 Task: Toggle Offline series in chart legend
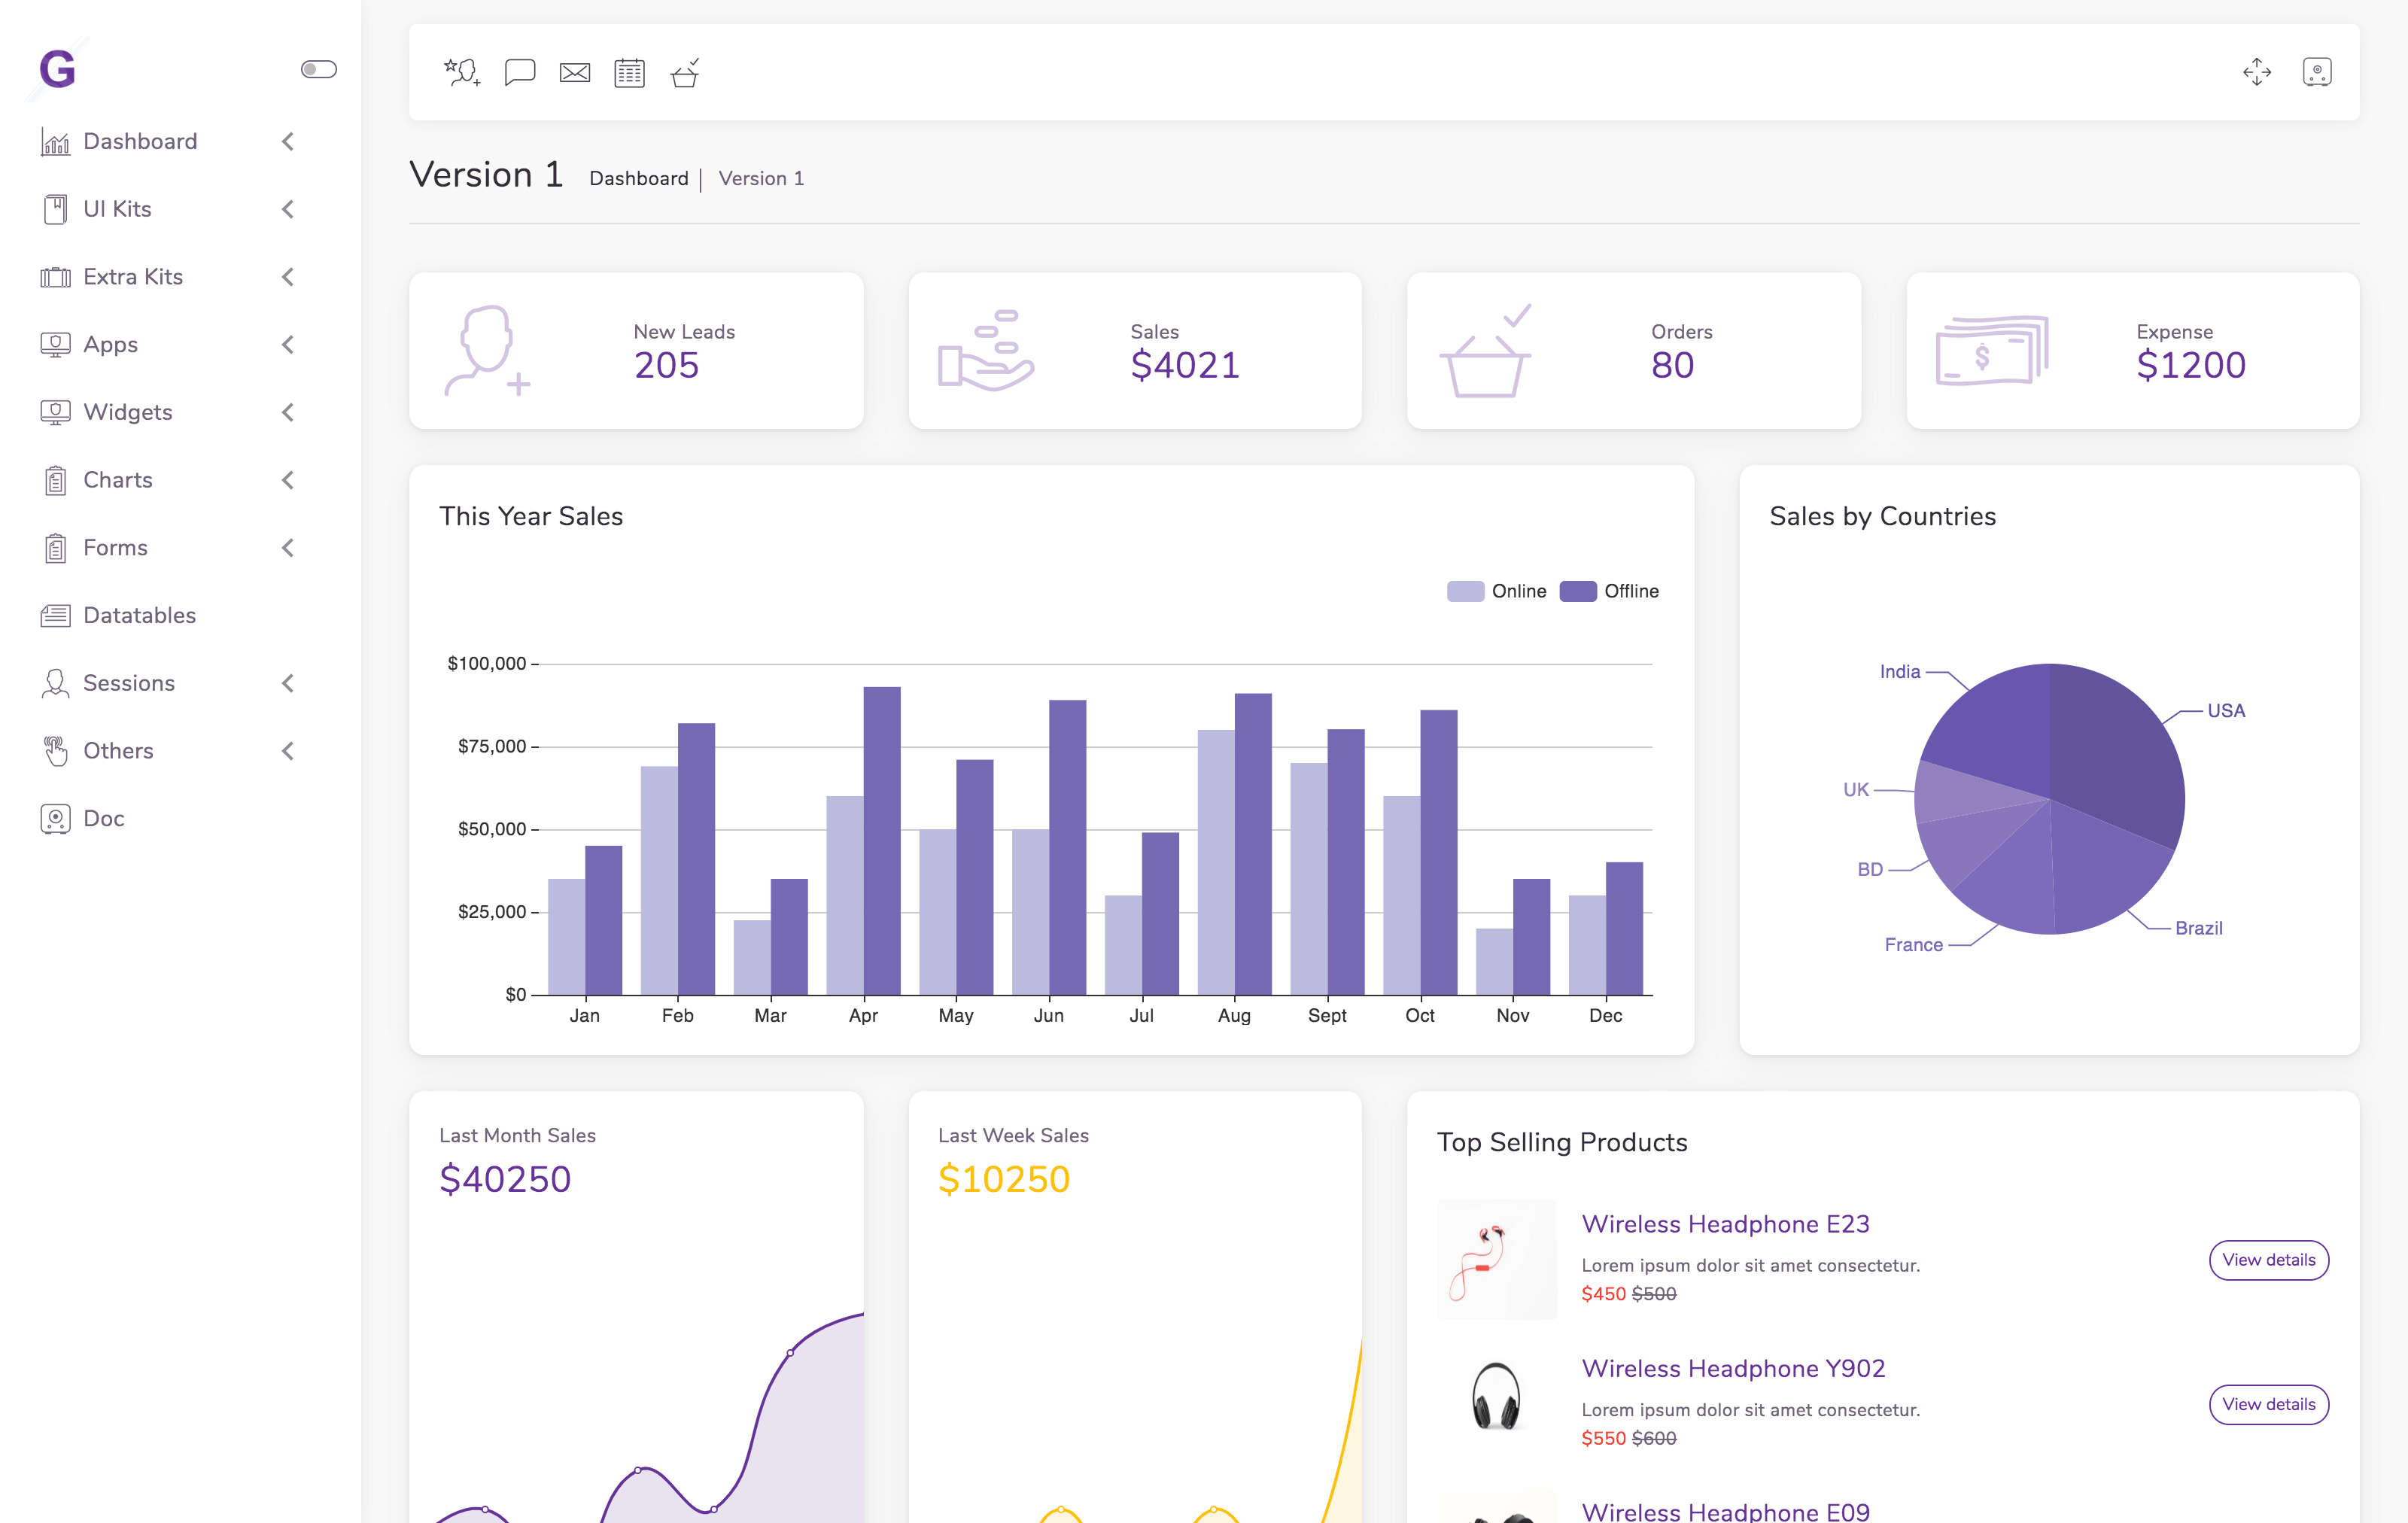tap(1608, 591)
